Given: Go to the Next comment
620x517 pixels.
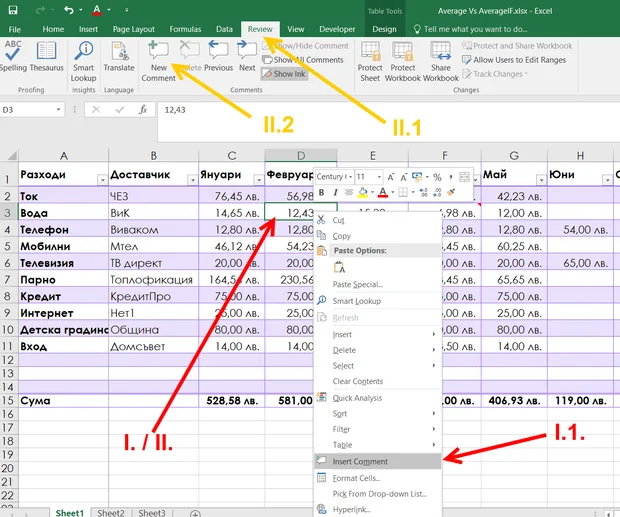Looking at the screenshot, I should (x=247, y=57).
